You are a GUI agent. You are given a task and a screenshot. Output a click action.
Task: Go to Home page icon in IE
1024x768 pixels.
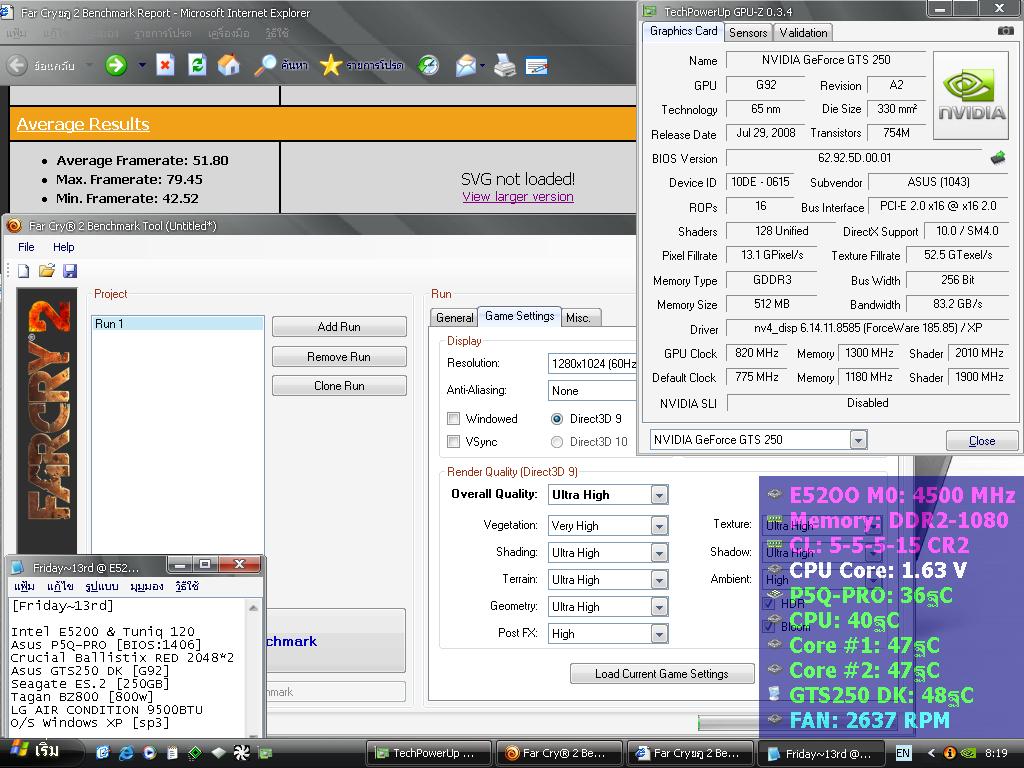tap(228, 65)
